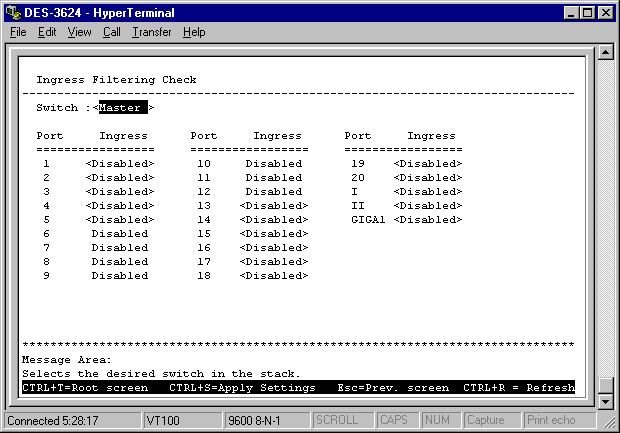Open the File menu
This screenshot has width=620, height=433.
click(18, 32)
